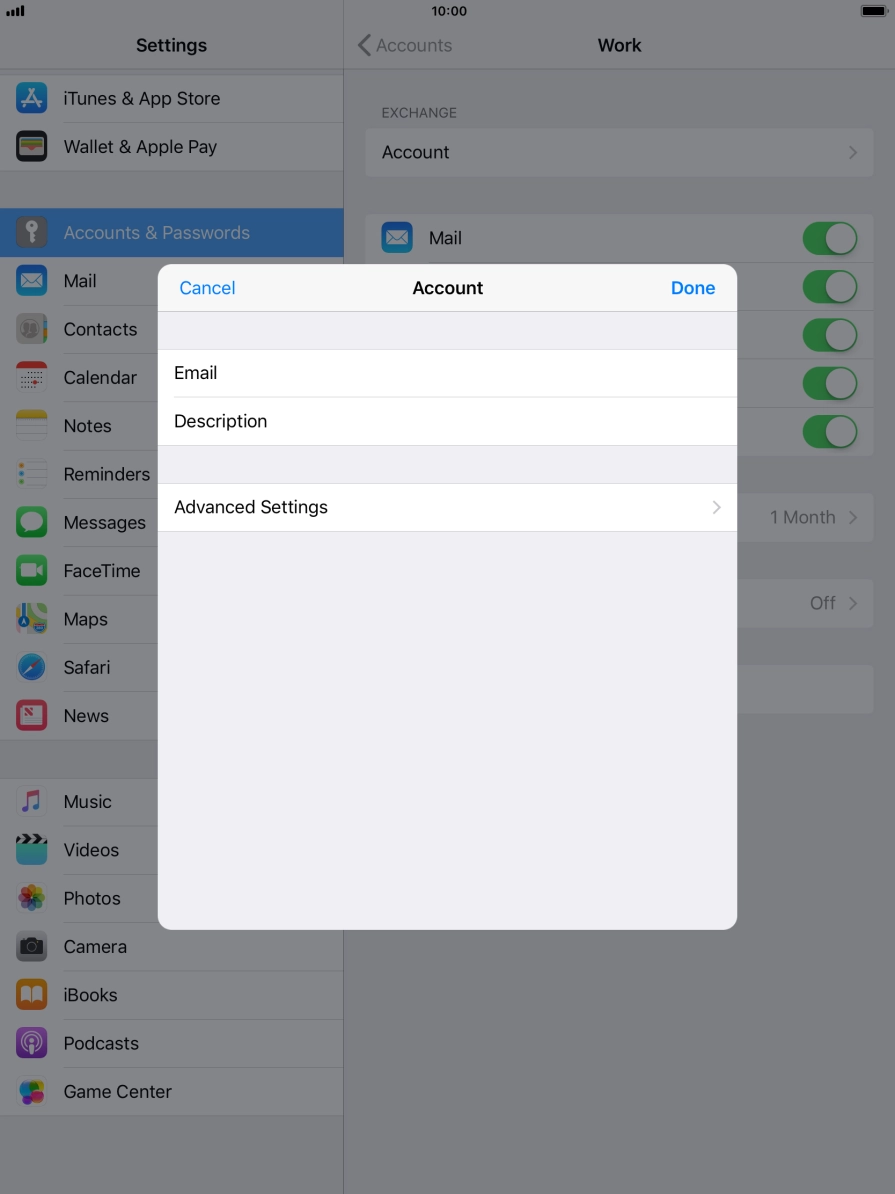The image size is (895, 1194).
Task: Toggle the second switch below Mail
Action: point(829,286)
